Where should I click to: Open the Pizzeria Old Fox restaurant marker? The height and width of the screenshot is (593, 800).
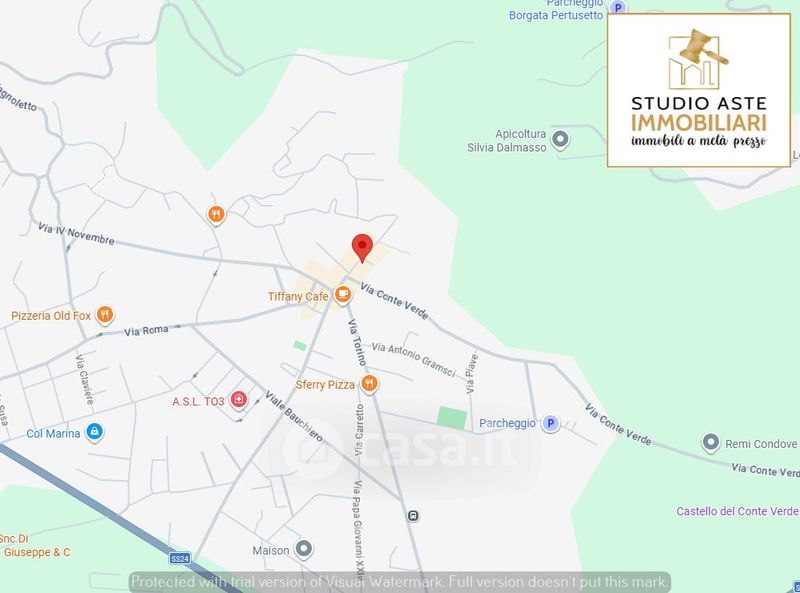(x=108, y=316)
